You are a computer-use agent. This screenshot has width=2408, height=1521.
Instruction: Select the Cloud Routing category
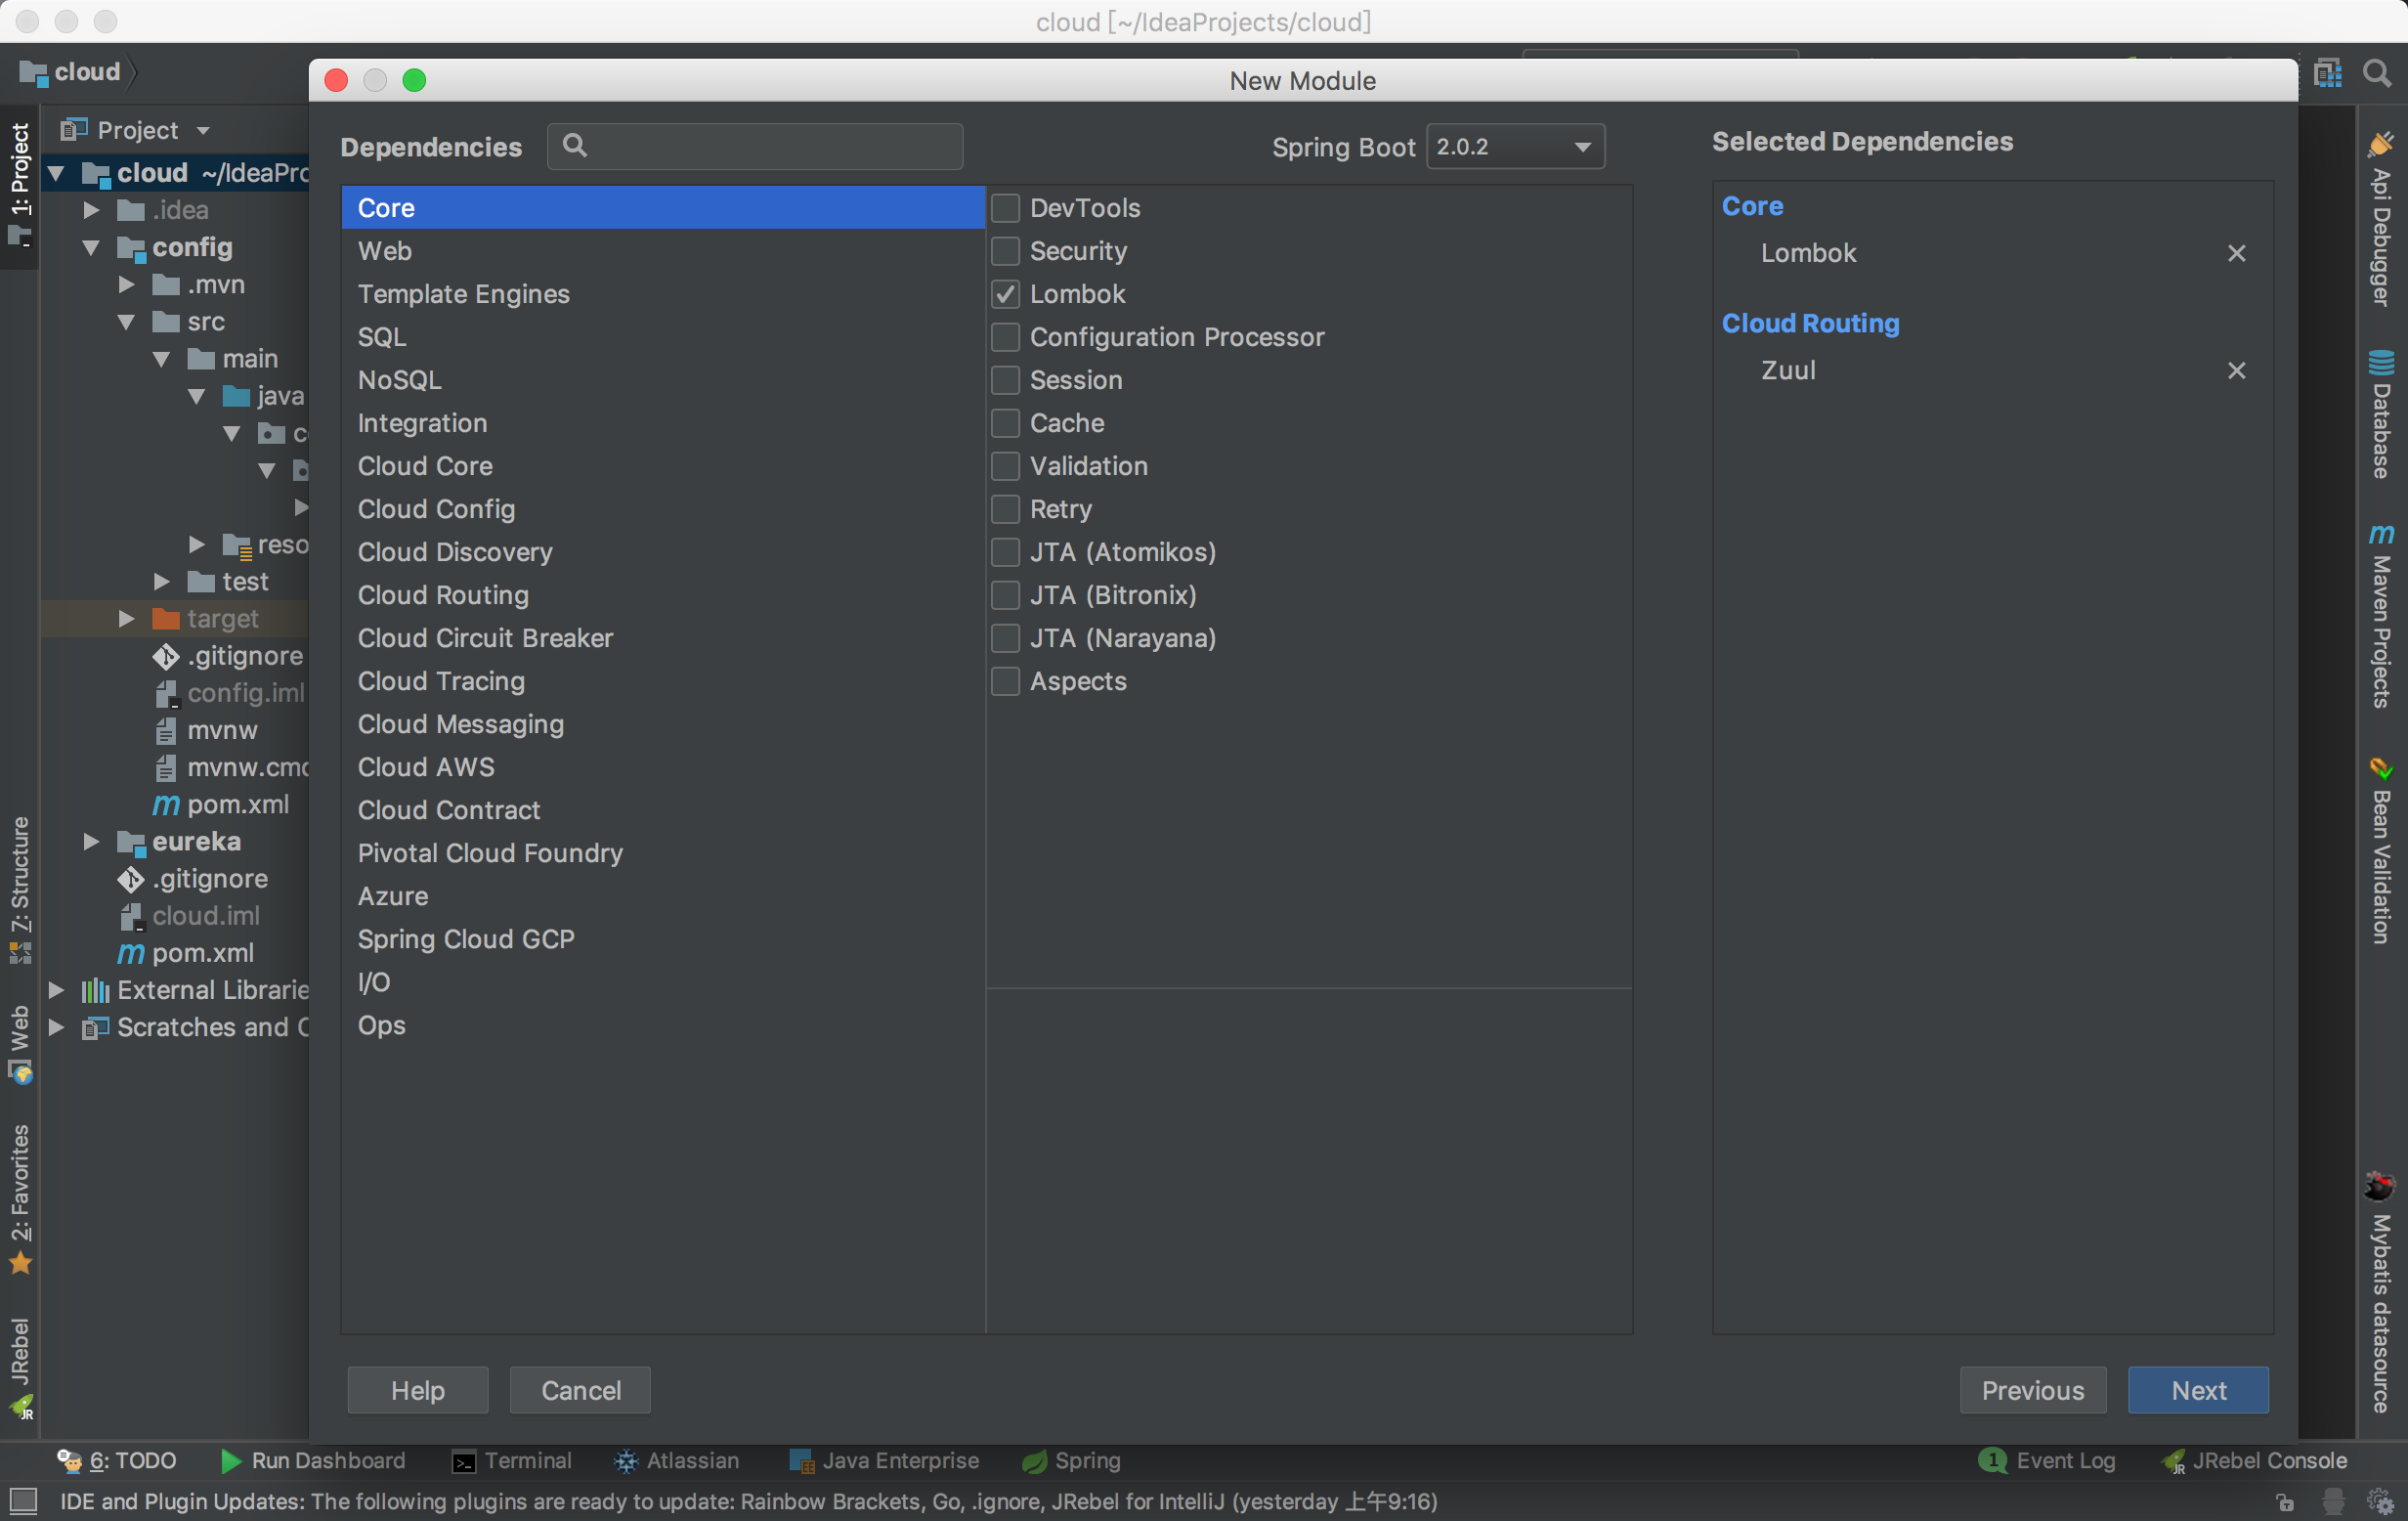(443, 595)
